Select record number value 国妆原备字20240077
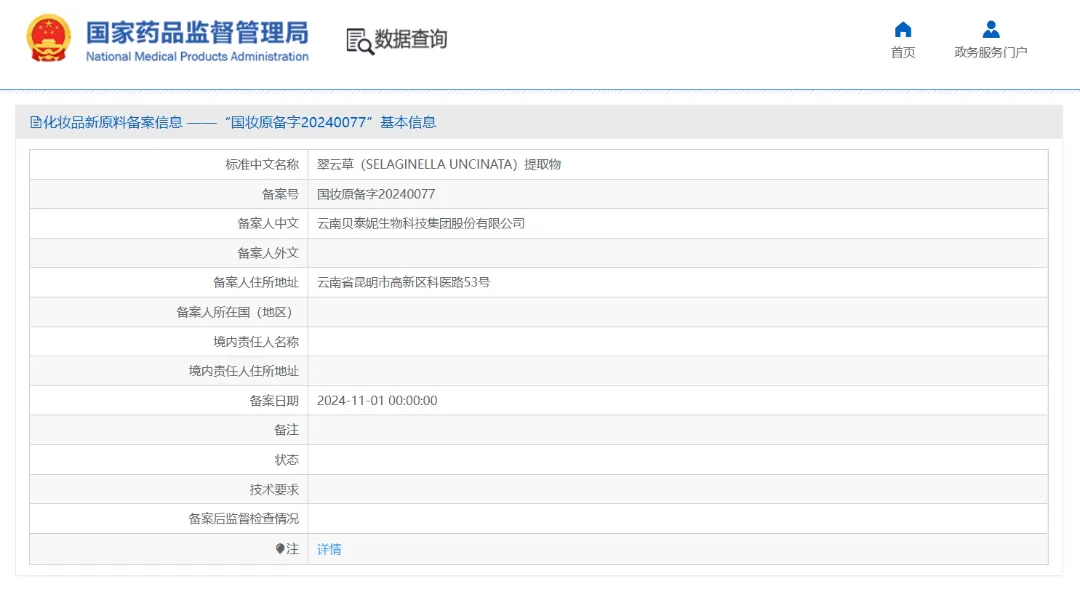Screen dimensions: 1080x592 point(376,194)
